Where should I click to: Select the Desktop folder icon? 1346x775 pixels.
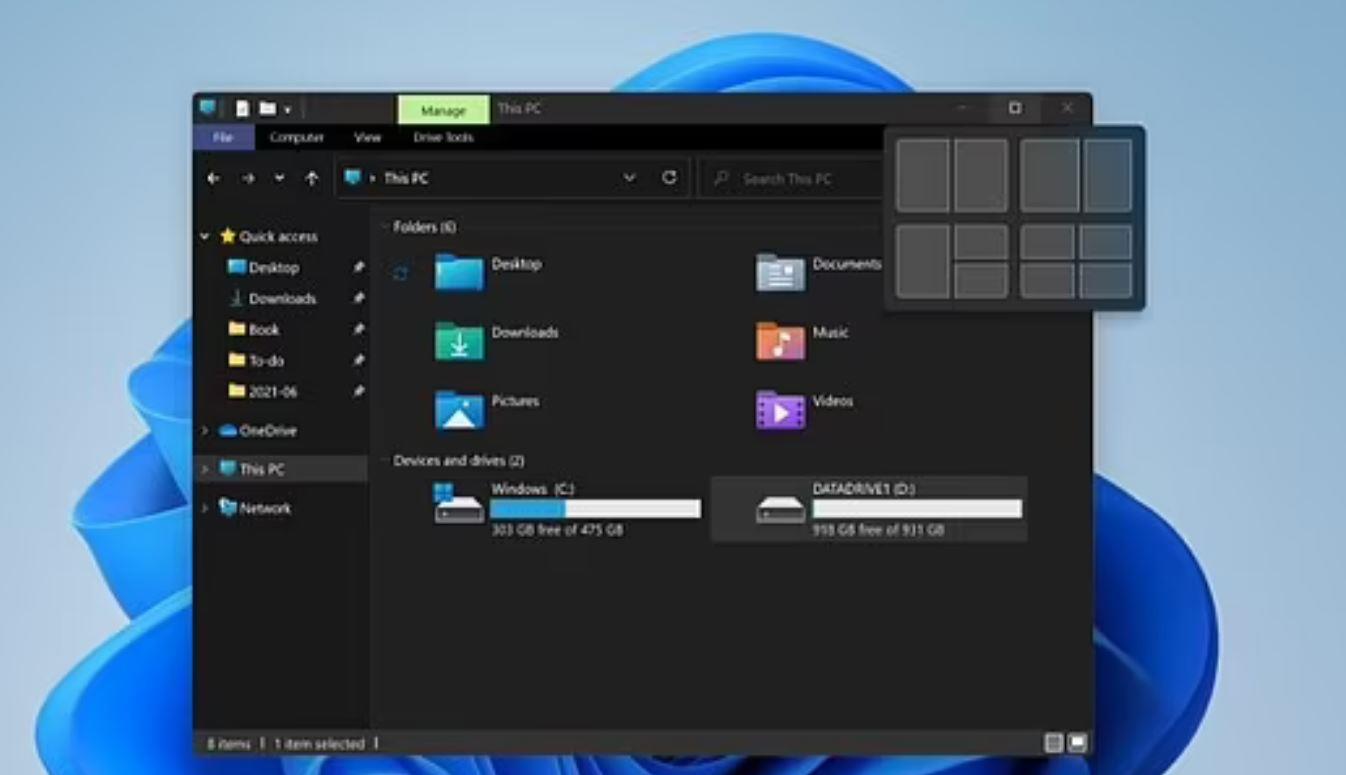click(x=459, y=272)
